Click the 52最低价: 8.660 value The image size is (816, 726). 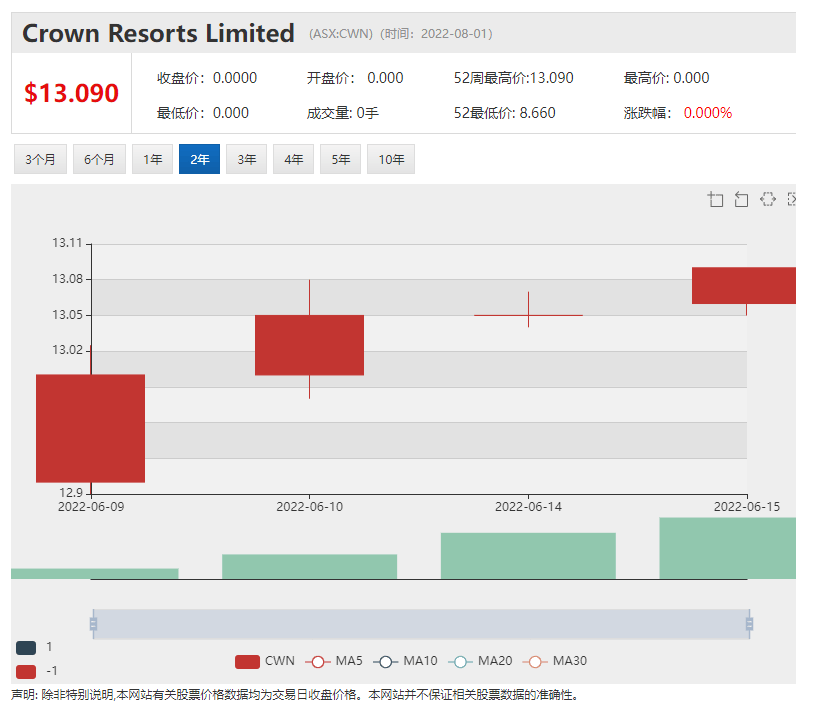tap(505, 113)
